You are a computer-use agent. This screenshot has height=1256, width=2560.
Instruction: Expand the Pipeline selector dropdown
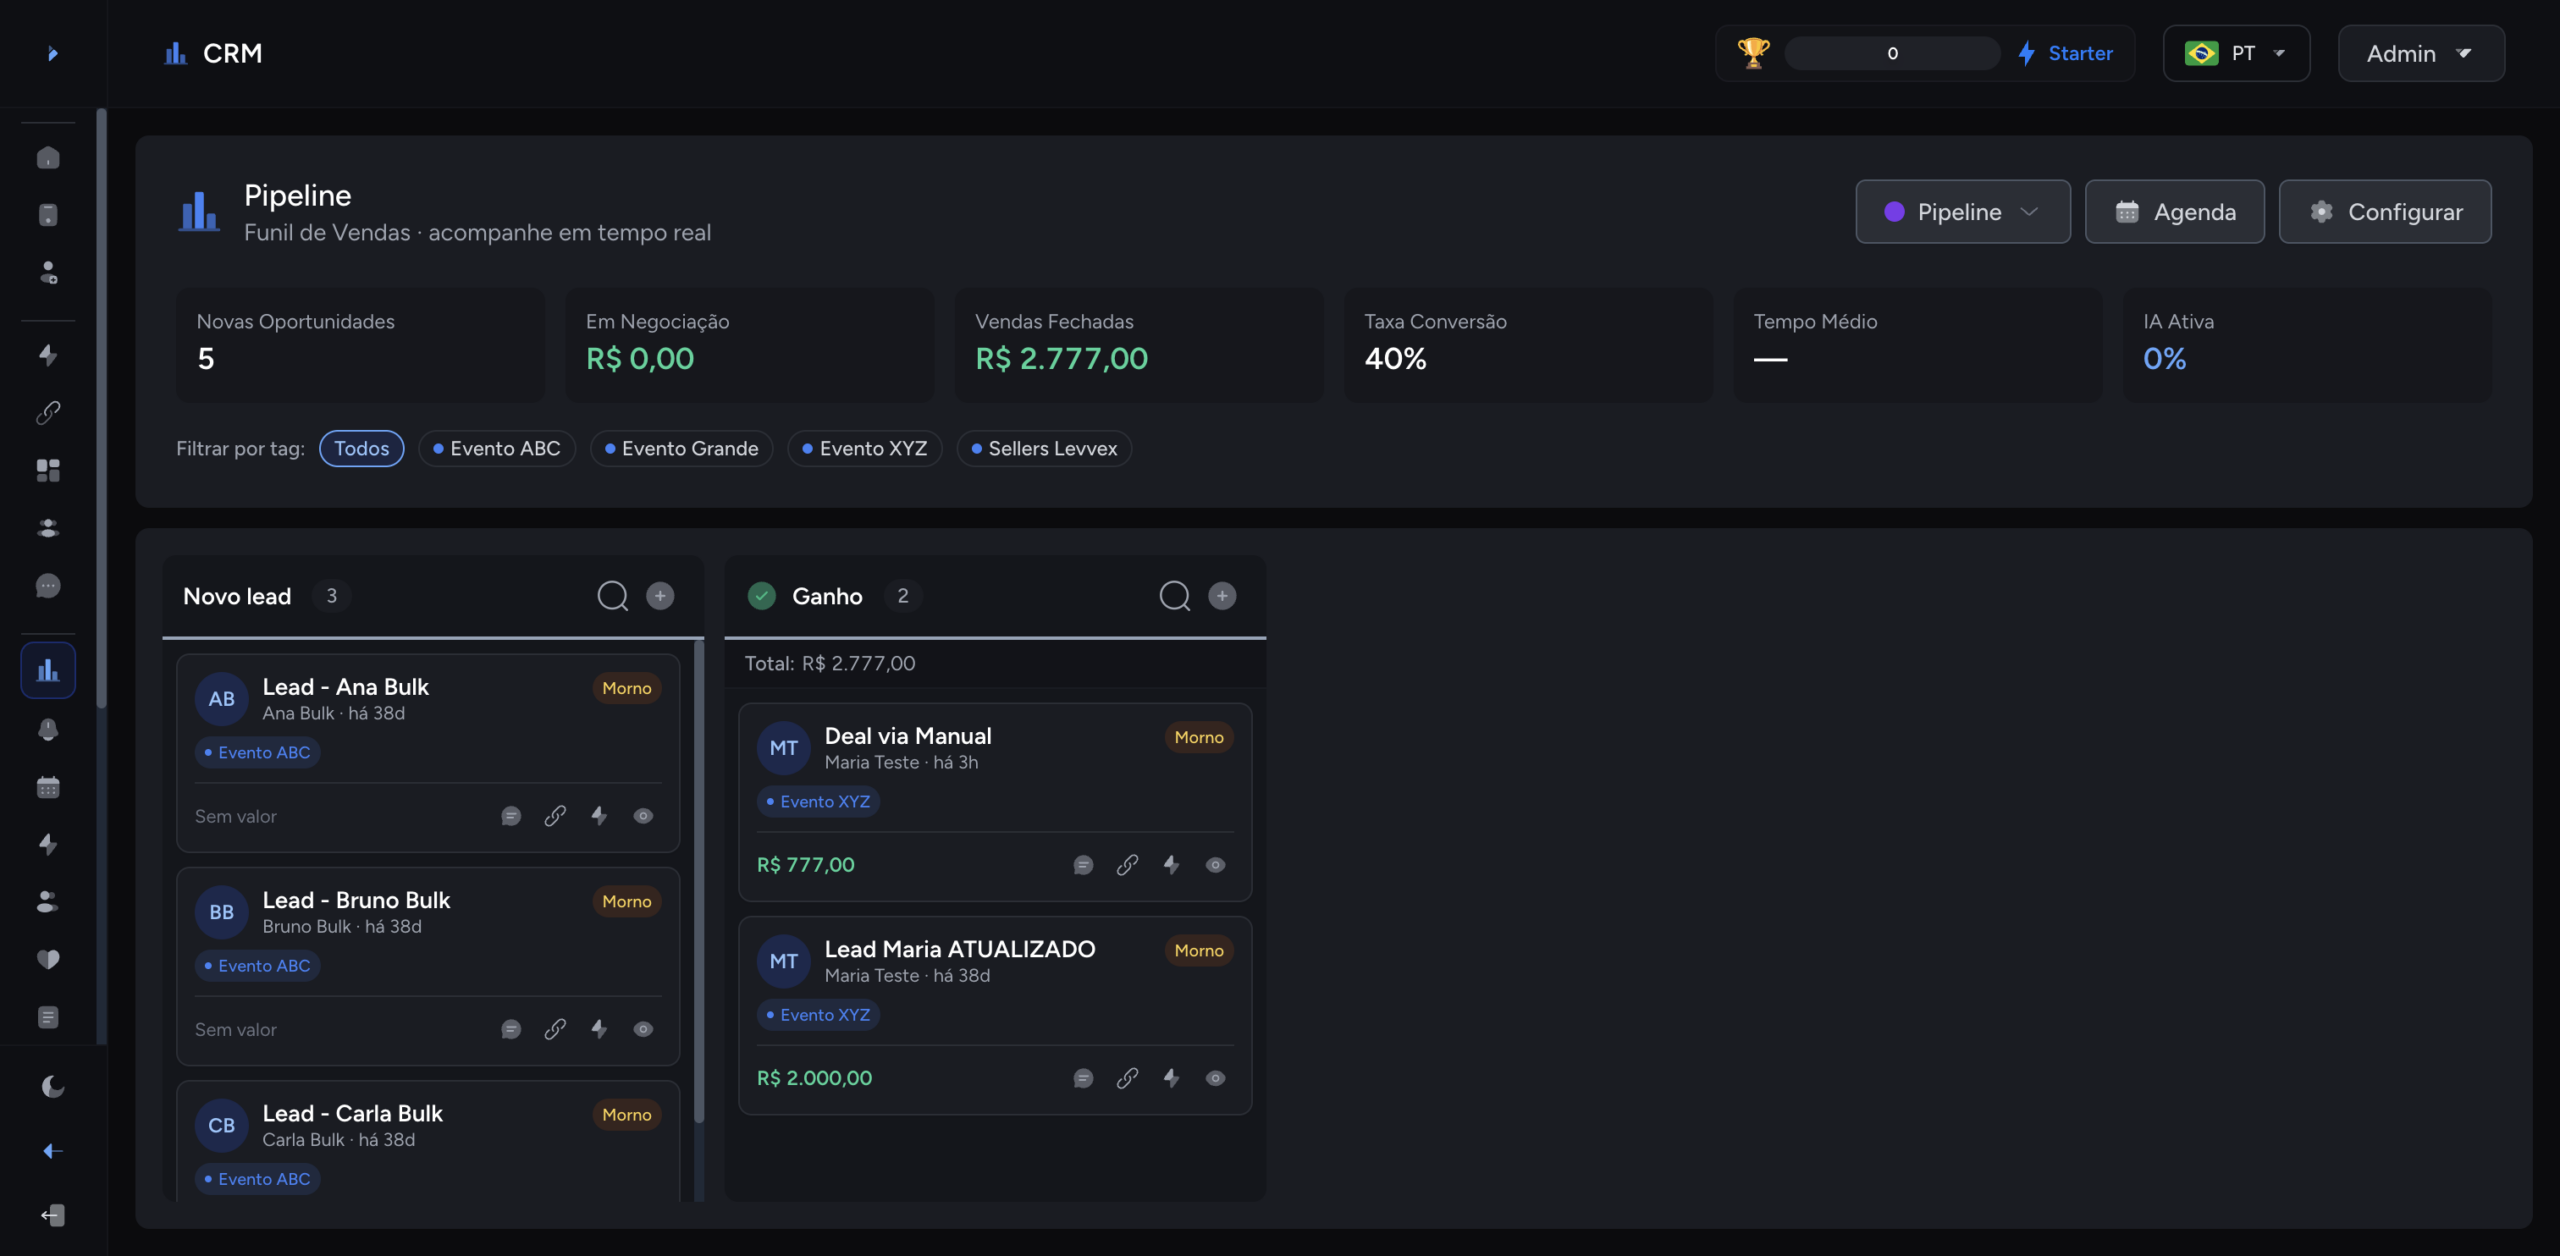1962,211
